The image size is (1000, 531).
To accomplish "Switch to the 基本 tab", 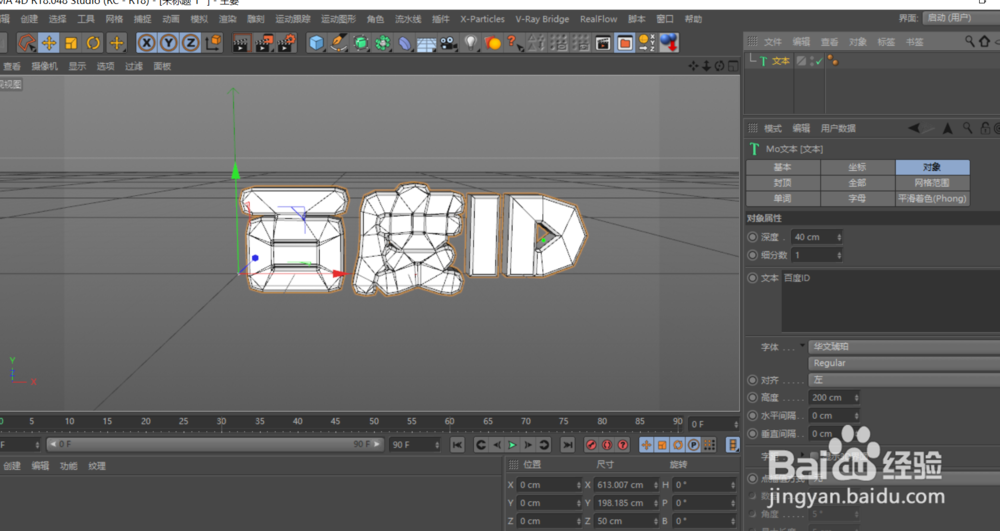I will pos(783,167).
